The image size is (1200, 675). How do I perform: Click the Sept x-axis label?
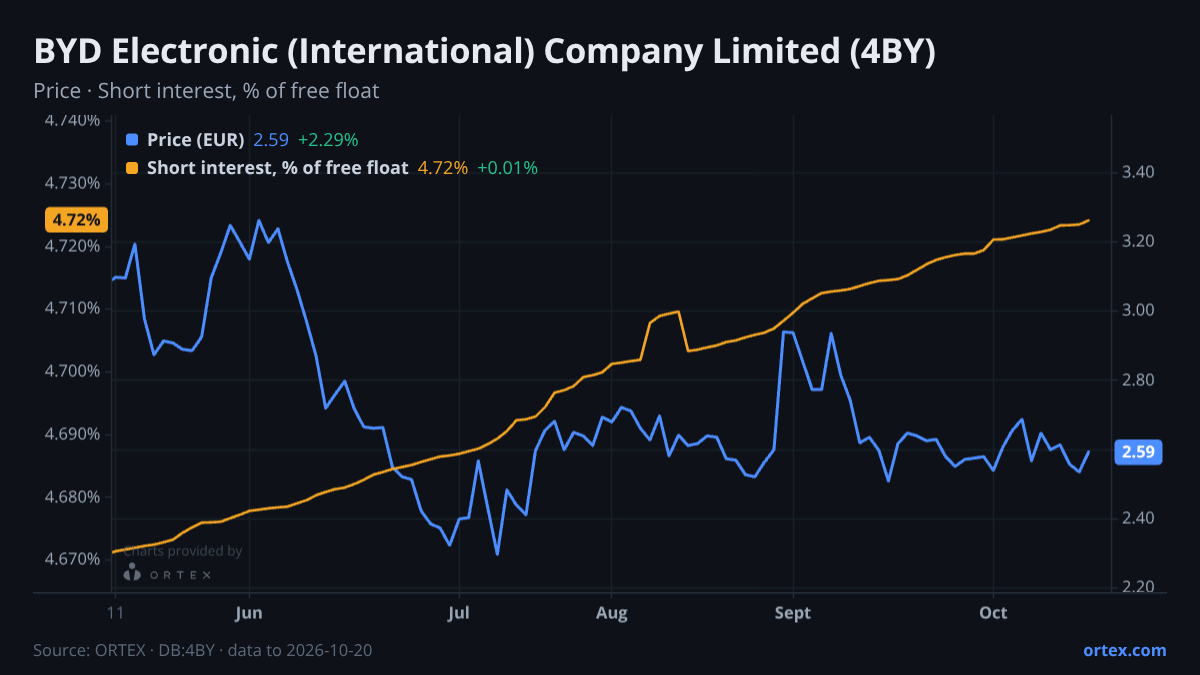click(793, 612)
